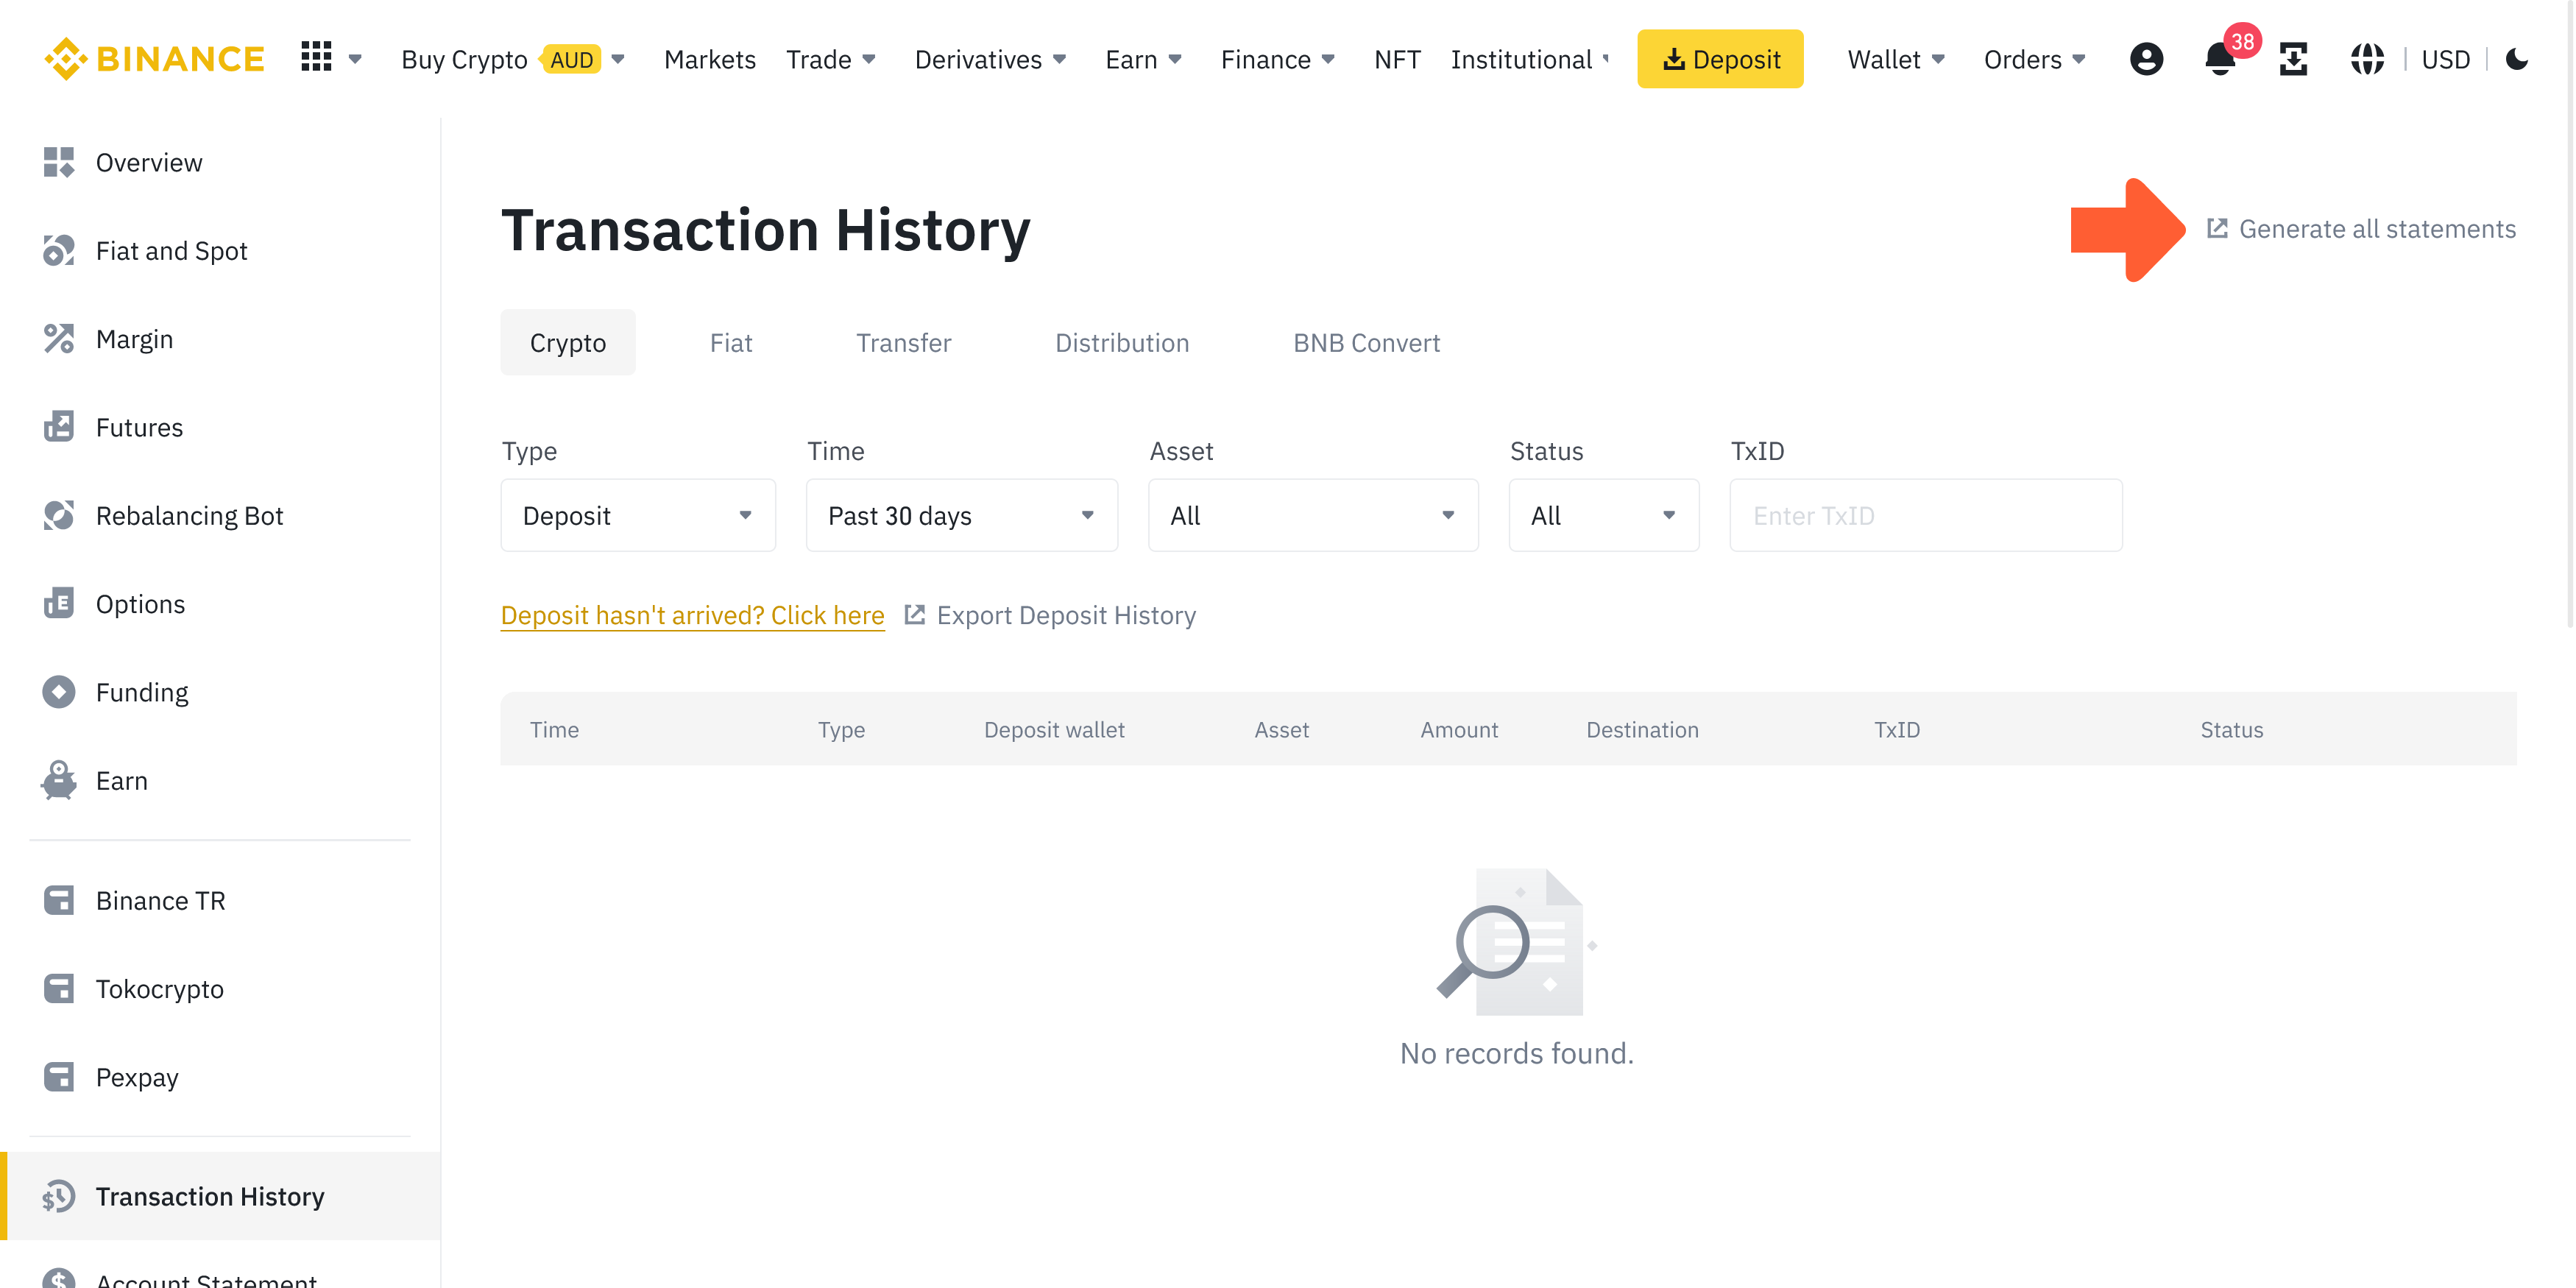The width and height of the screenshot is (2576, 1288).
Task: Expand the Time filter set to Past 30 days
Action: pos(961,515)
